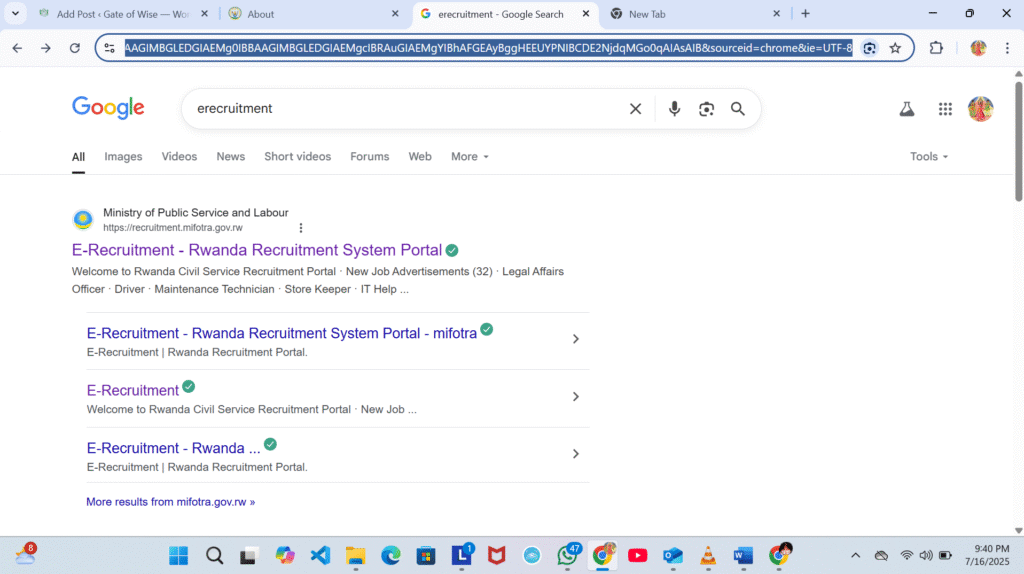This screenshot has height=574, width=1024.
Task: Open the recruitment.mifotra.gov.rw URL
Action: tap(172, 228)
